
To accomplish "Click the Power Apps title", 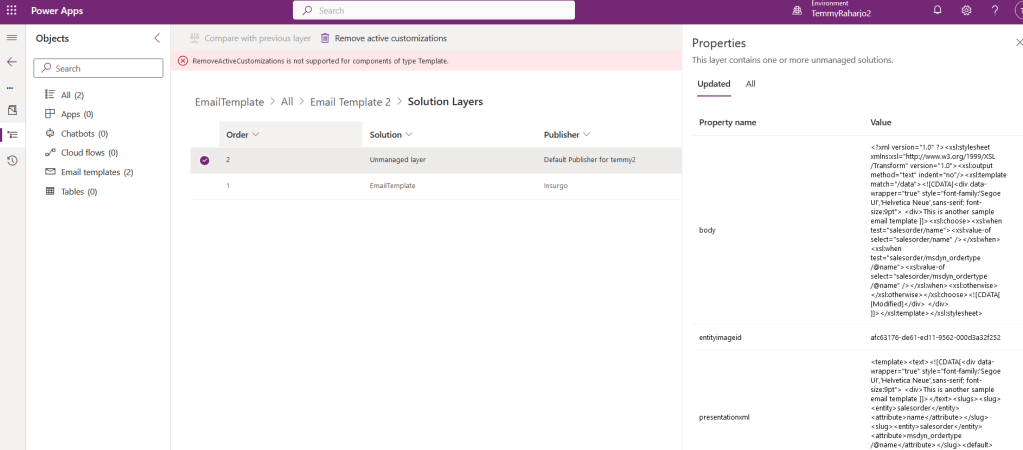I will coord(57,11).
